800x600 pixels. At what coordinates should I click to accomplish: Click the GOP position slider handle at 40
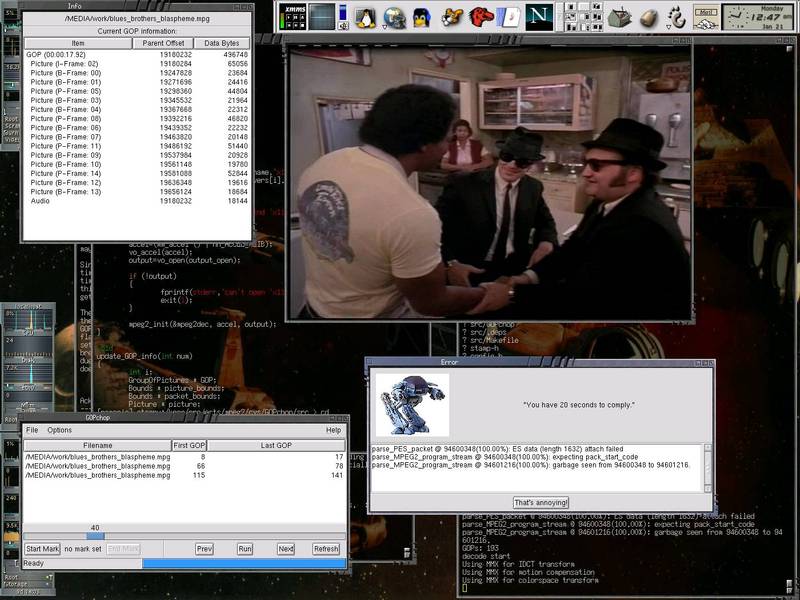[x=95, y=536]
